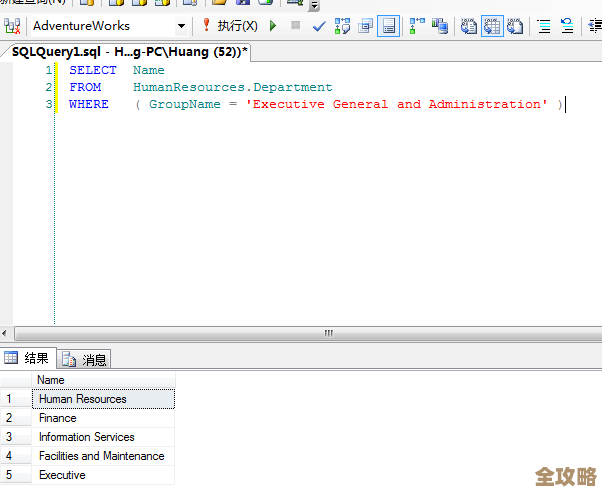
Task: Click the 执行(X) execute button
Action: coord(230,26)
